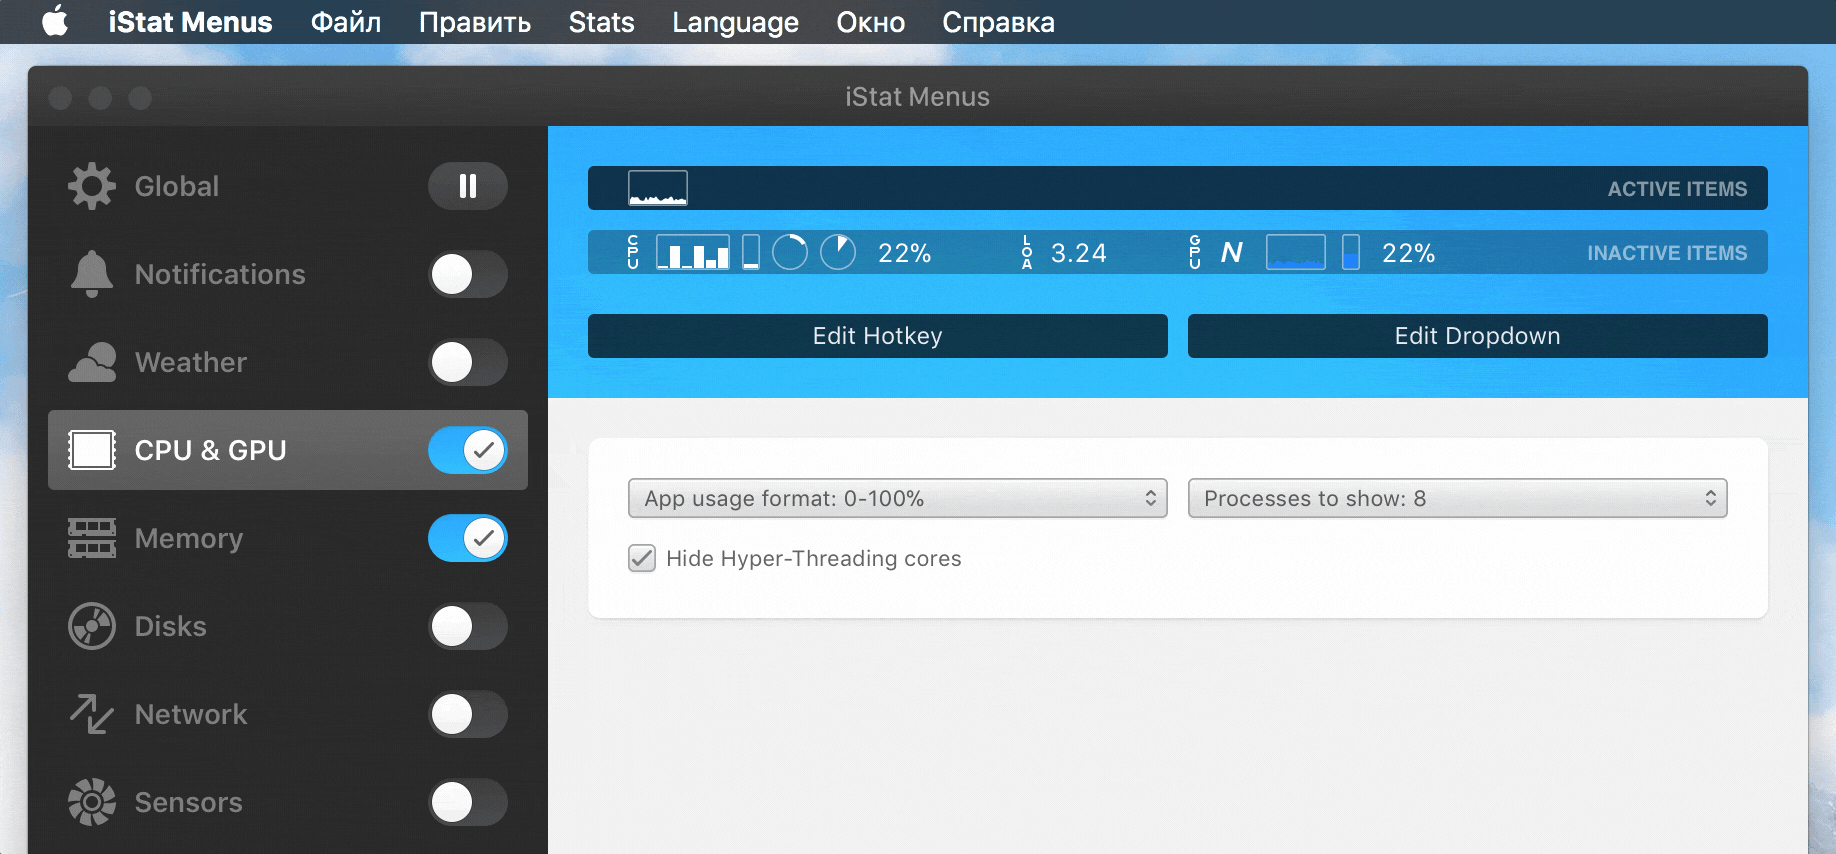Enable the Weather toggle
The height and width of the screenshot is (854, 1836).
pos(468,362)
